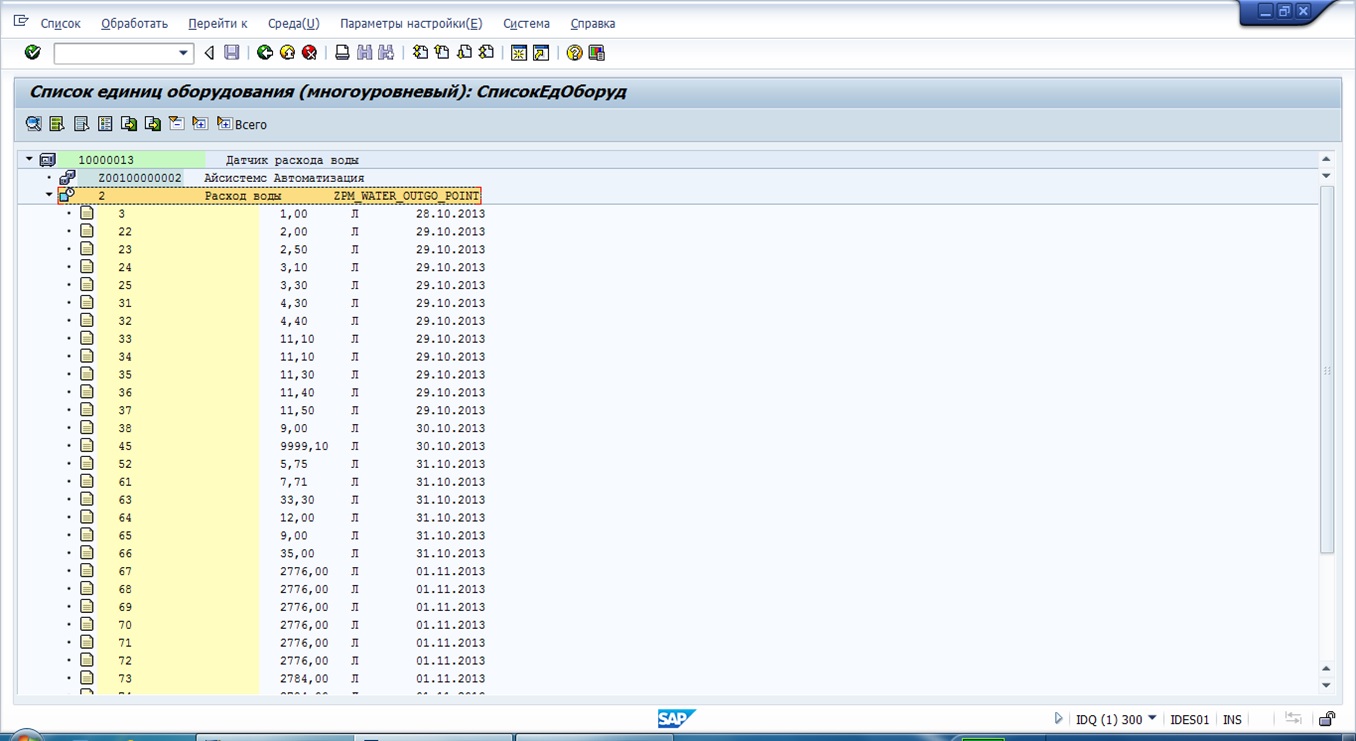Click the green Enter checkmark icon
The height and width of the screenshot is (741, 1356).
[32, 52]
